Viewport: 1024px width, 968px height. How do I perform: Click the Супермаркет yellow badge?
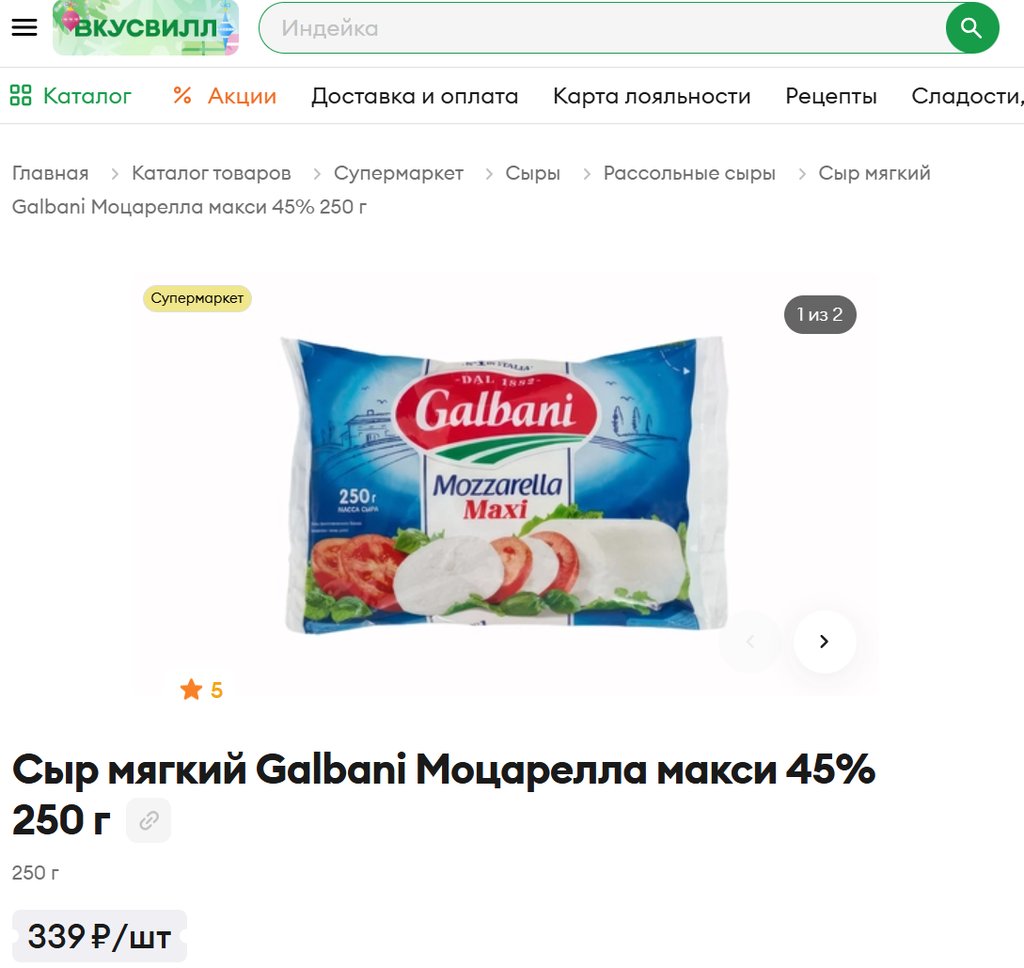pyautogui.click(x=197, y=298)
